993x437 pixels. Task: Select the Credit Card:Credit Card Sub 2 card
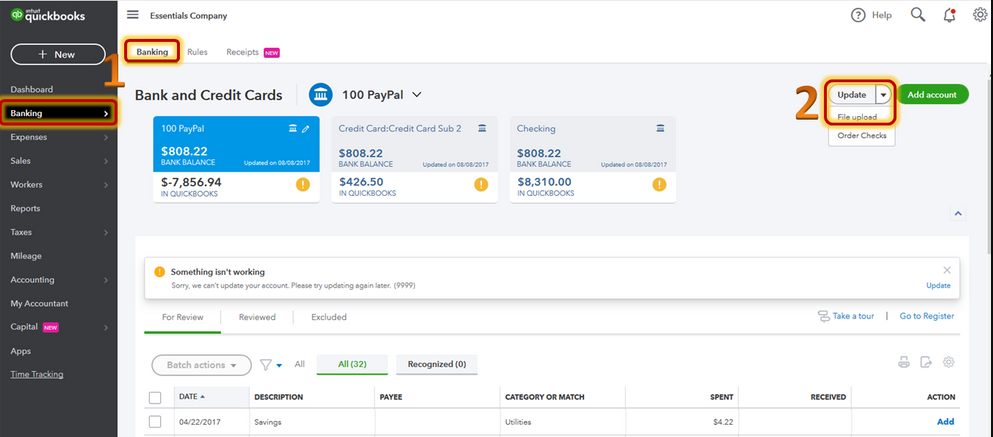[x=414, y=160]
